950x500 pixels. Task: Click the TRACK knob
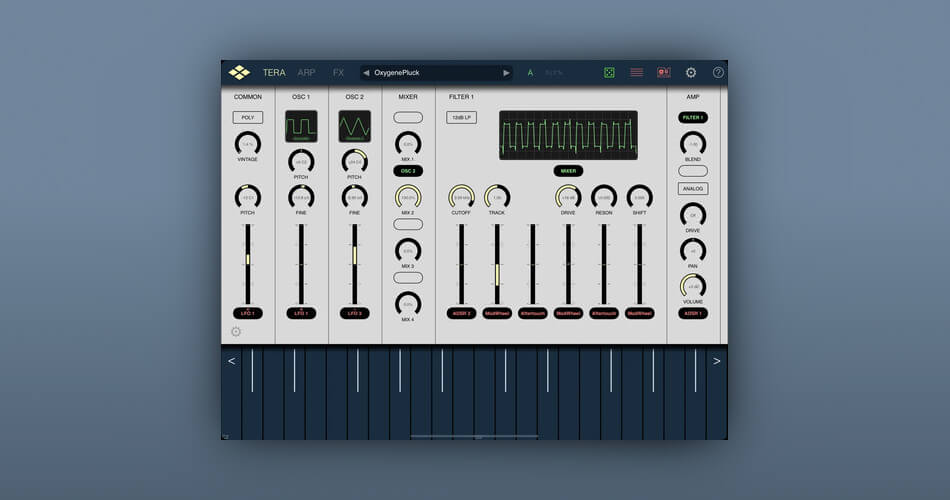(x=497, y=198)
